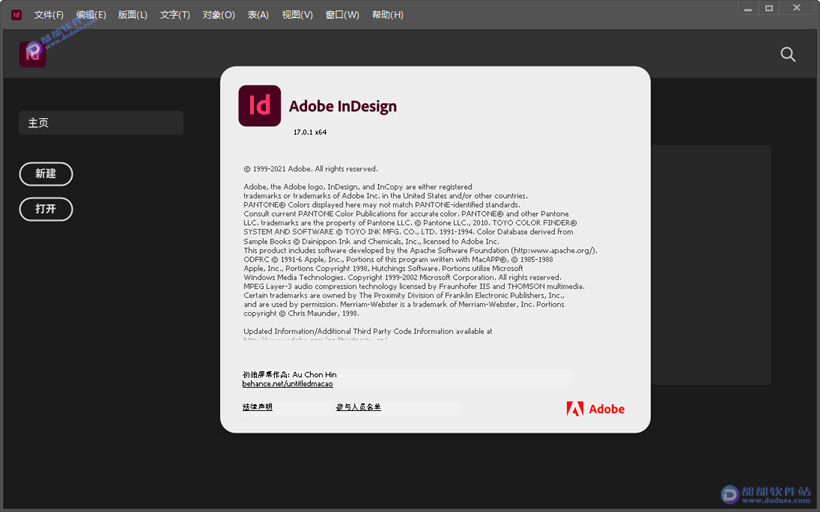
Task: Open the 编辑(E) menu
Action: 91,15
